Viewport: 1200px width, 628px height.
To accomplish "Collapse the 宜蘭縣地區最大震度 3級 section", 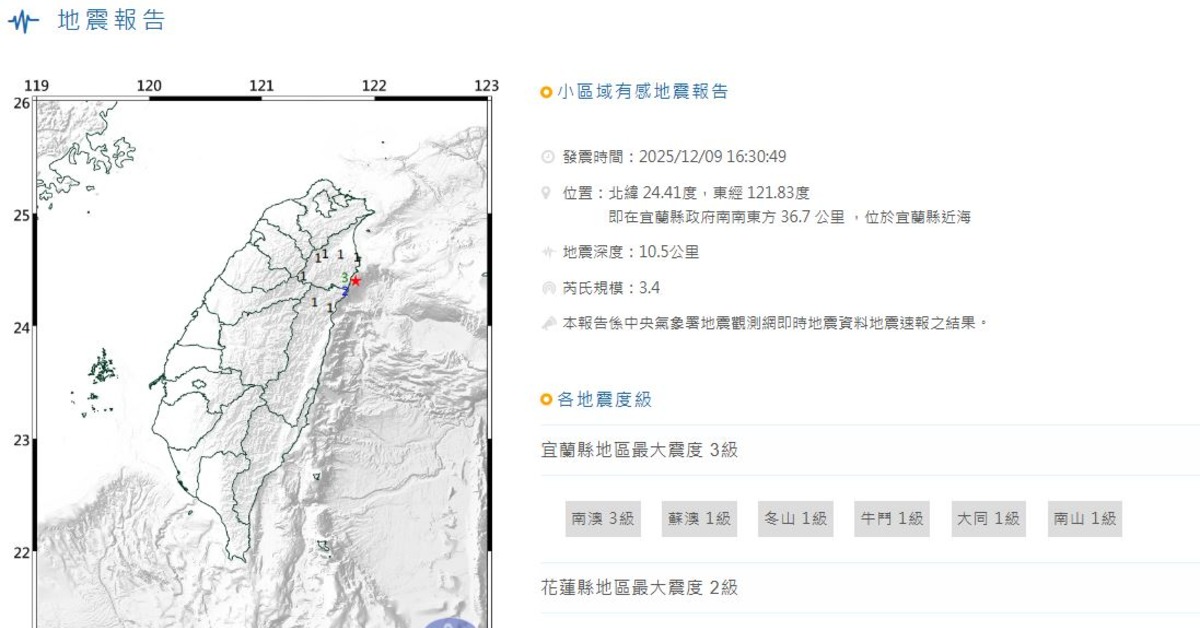I will (640, 450).
